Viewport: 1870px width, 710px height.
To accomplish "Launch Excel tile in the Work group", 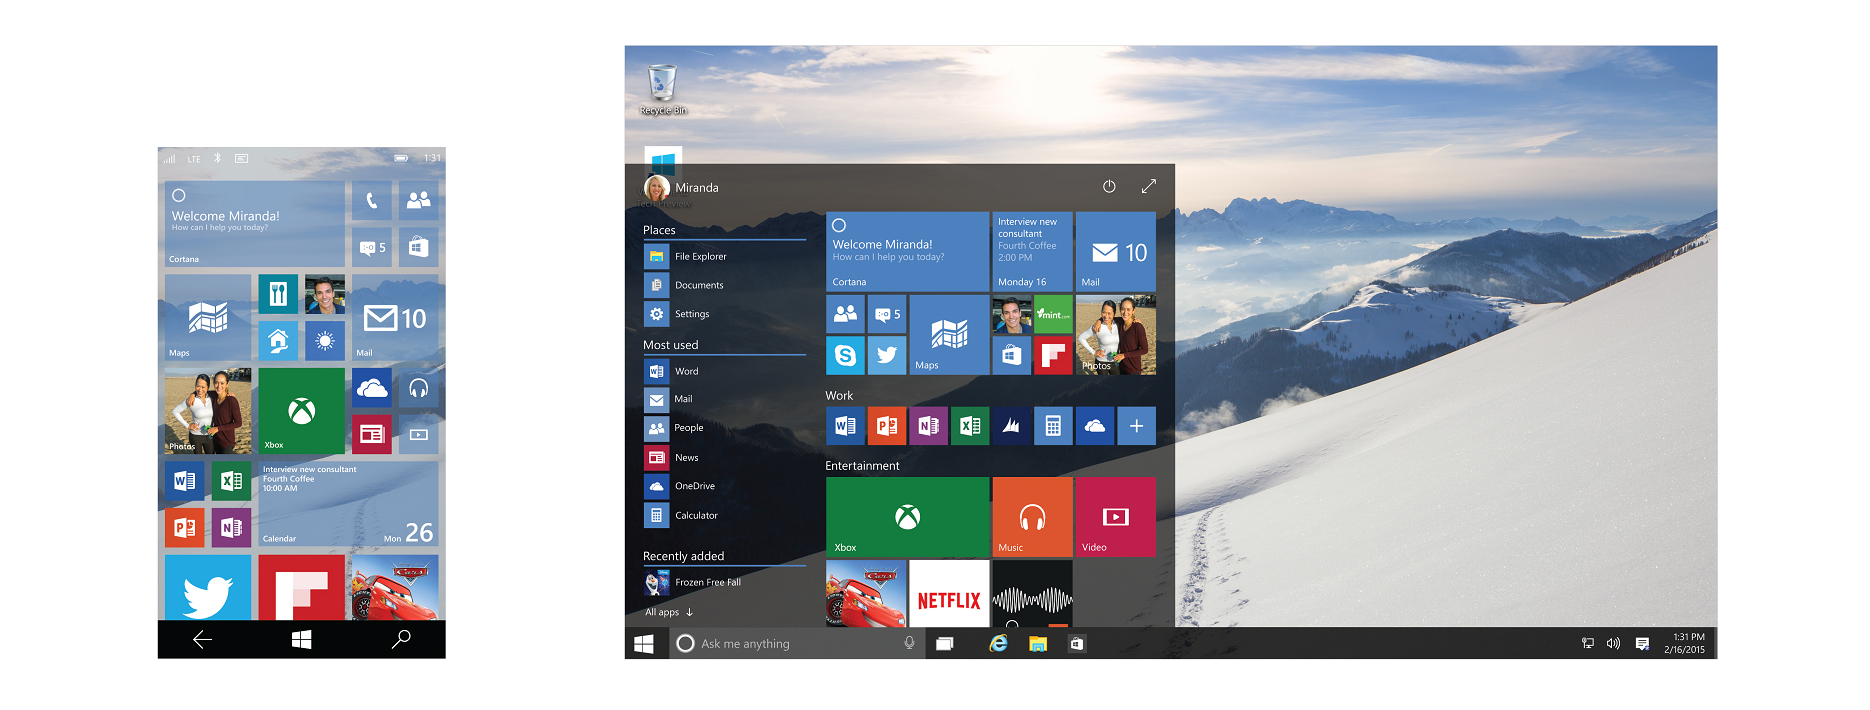I will (x=970, y=426).
